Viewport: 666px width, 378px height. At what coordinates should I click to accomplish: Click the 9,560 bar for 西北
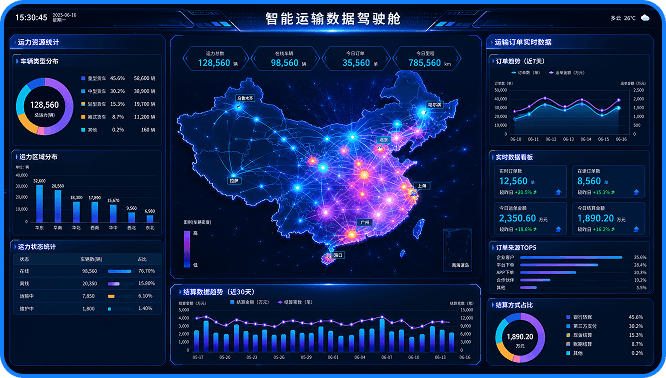point(132,217)
